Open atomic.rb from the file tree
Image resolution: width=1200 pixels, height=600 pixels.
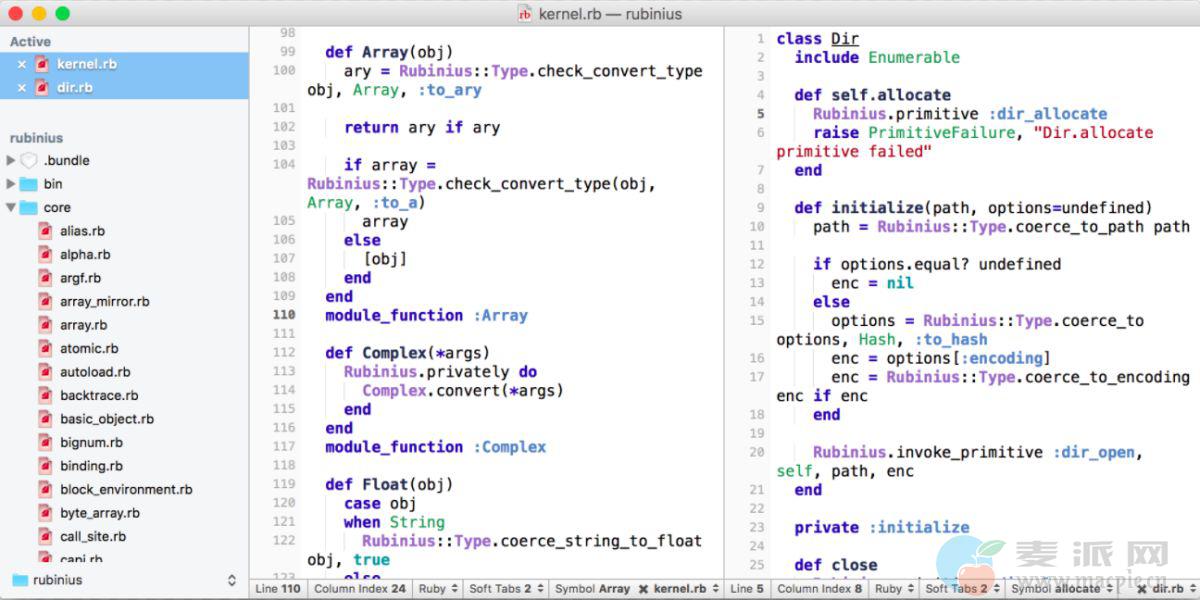pos(89,349)
